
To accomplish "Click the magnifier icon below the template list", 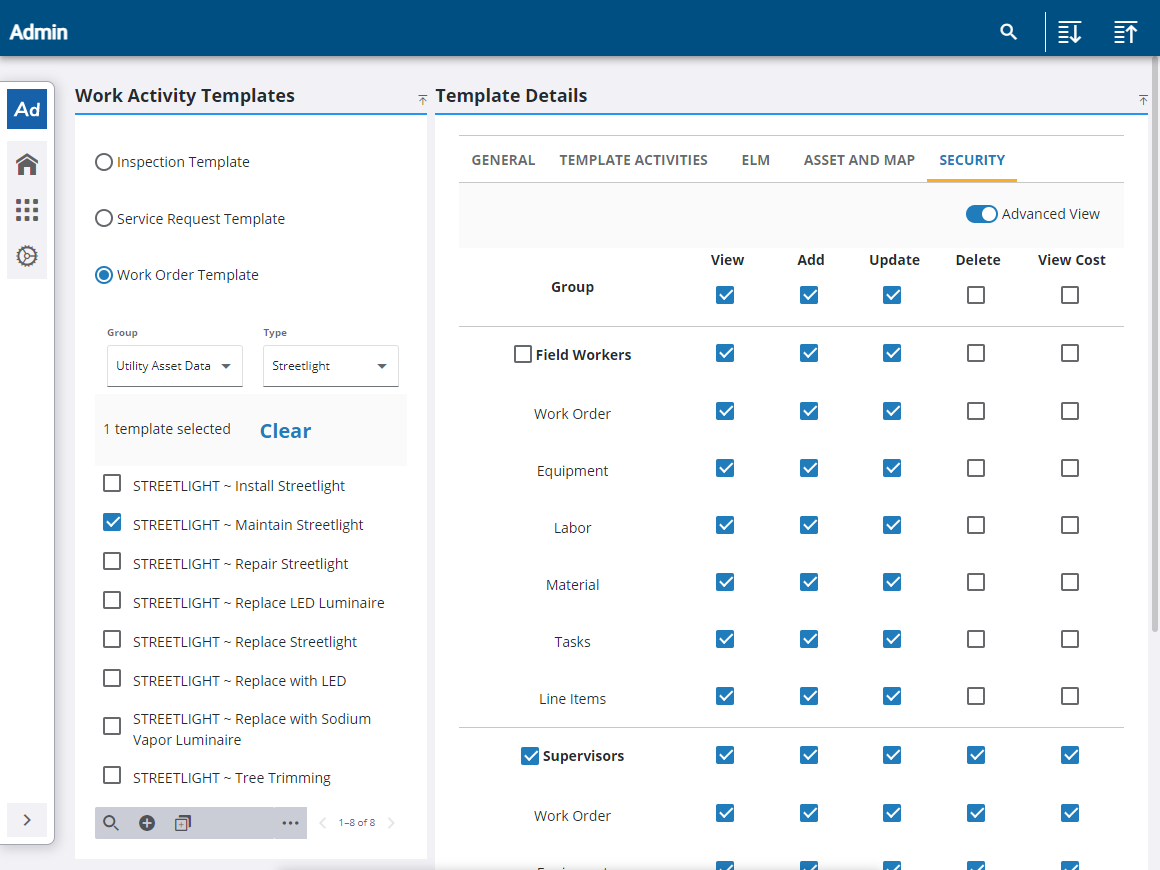I will point(111,823).
